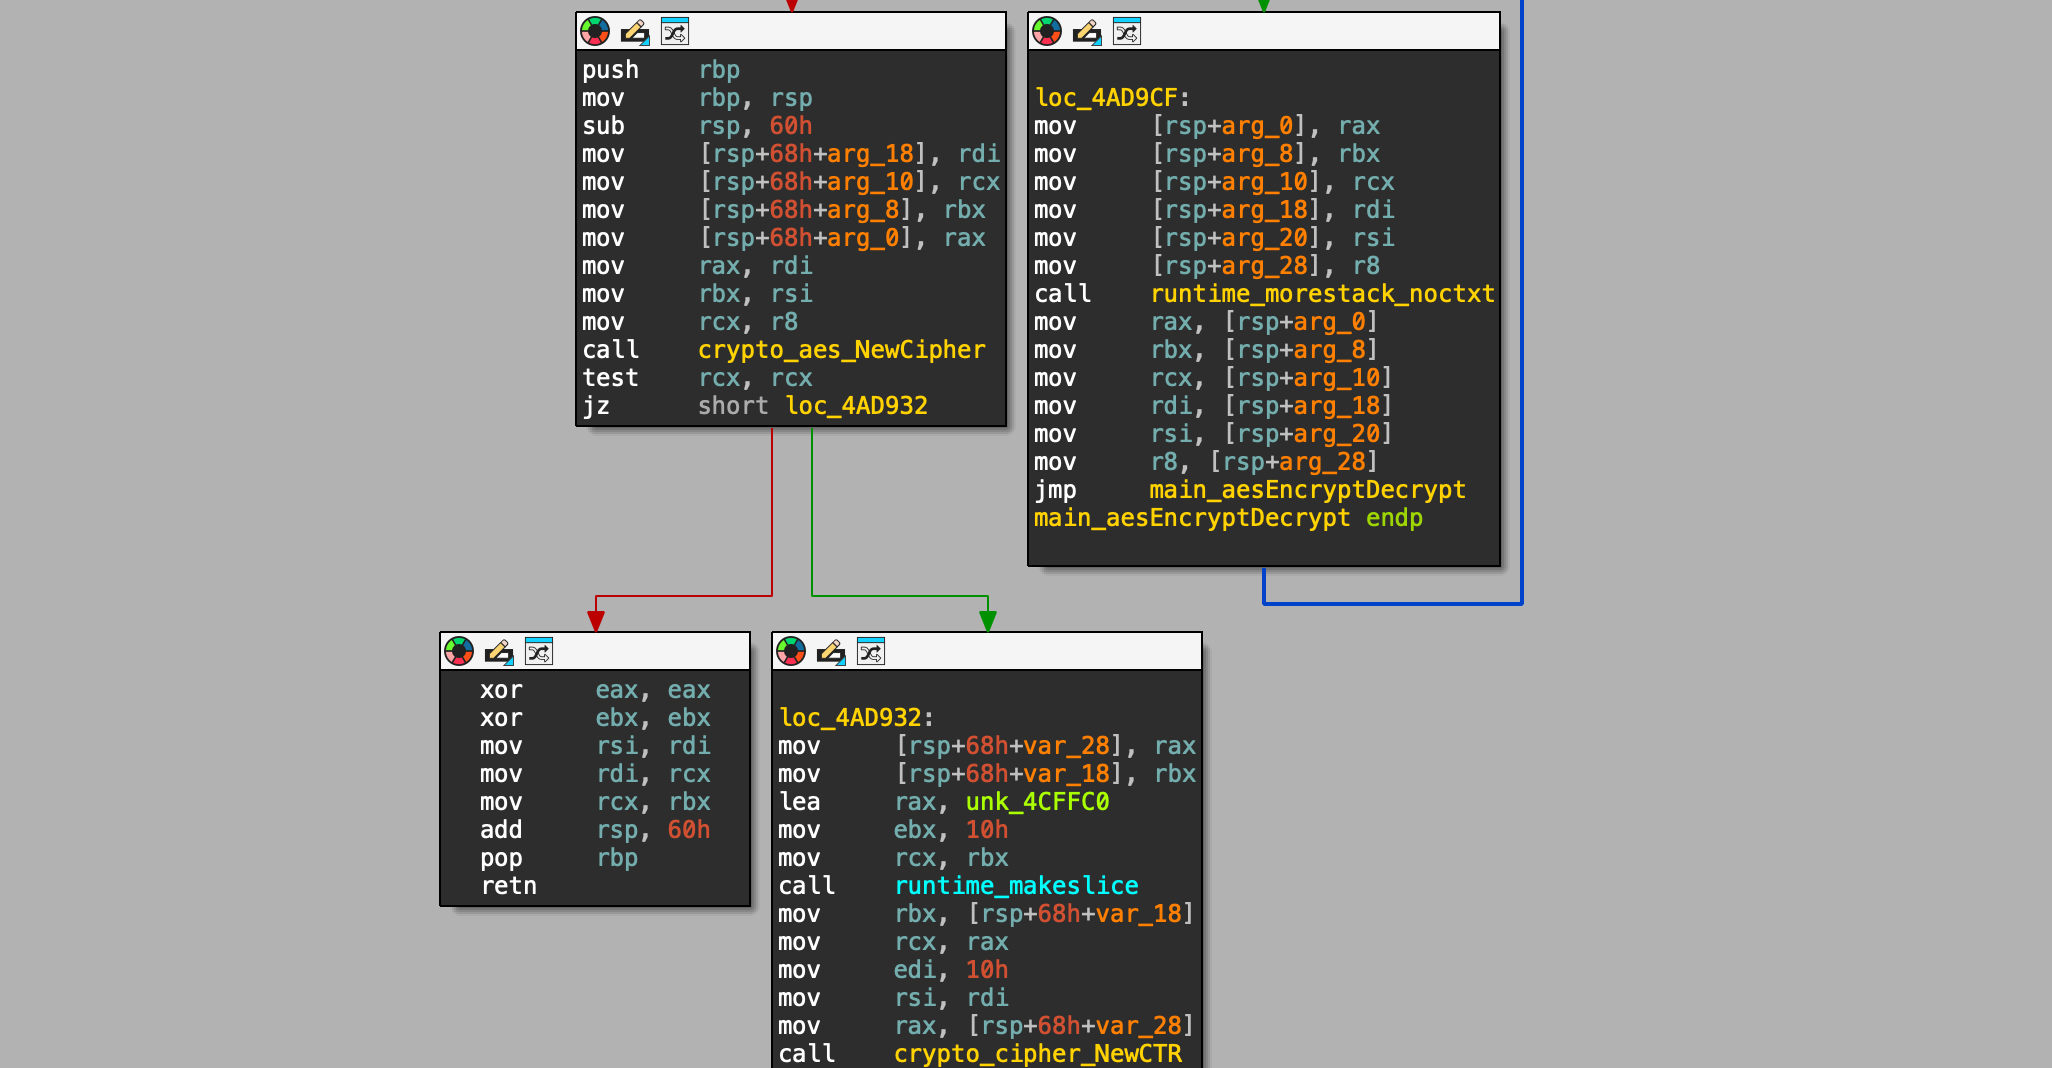Select the unk_4CFFC0 address reference

(x=1037, y=802)
